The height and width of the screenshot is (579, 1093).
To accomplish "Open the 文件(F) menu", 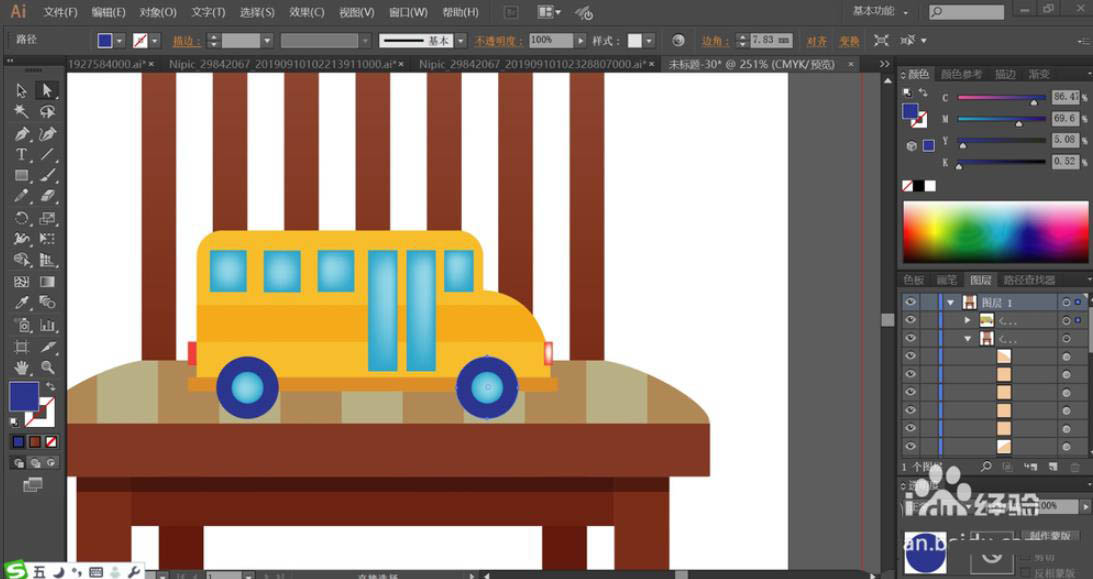I will (x=61, y=13).
